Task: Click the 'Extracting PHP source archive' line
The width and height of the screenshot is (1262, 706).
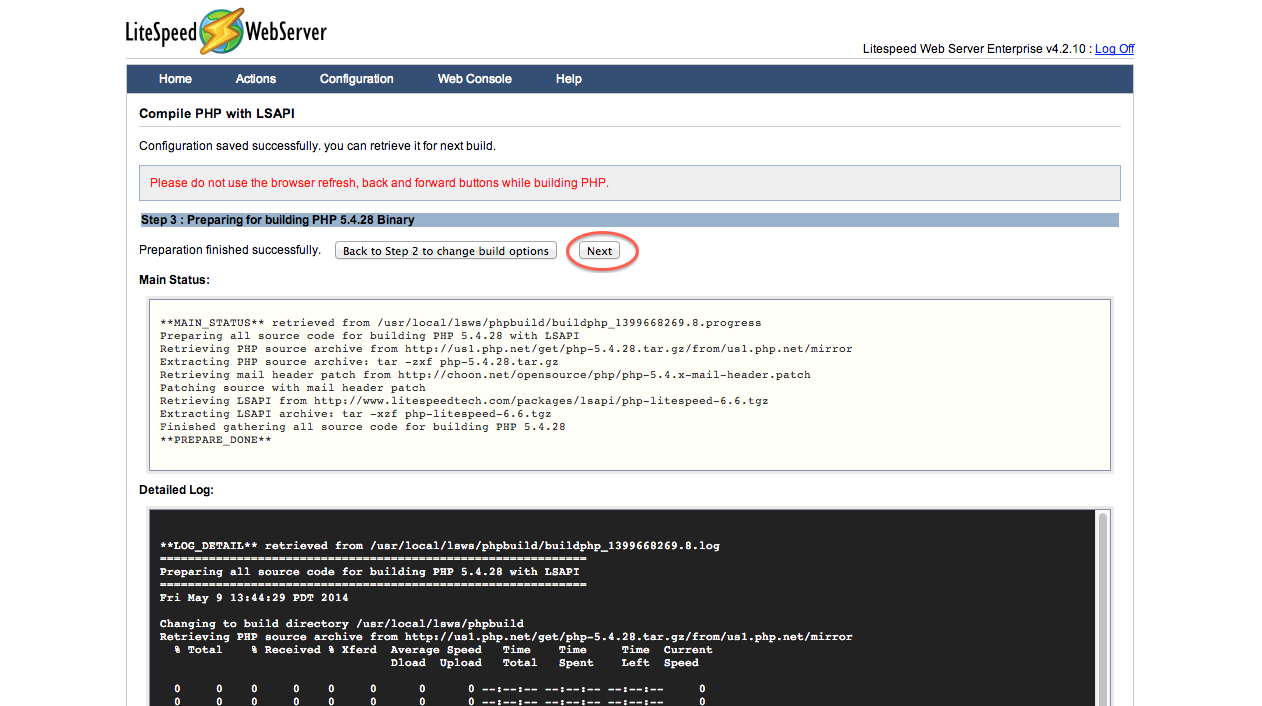Action: click(359, 362)
